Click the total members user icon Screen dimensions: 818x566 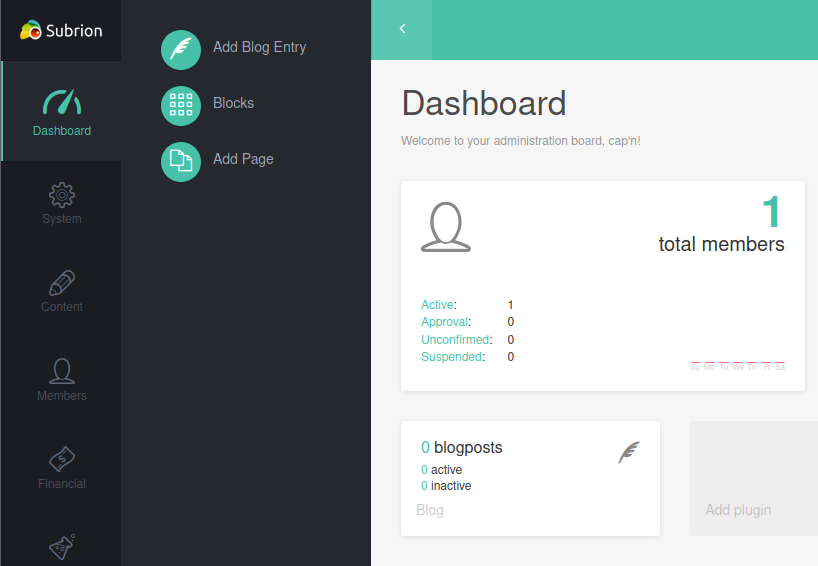(445, 227)
